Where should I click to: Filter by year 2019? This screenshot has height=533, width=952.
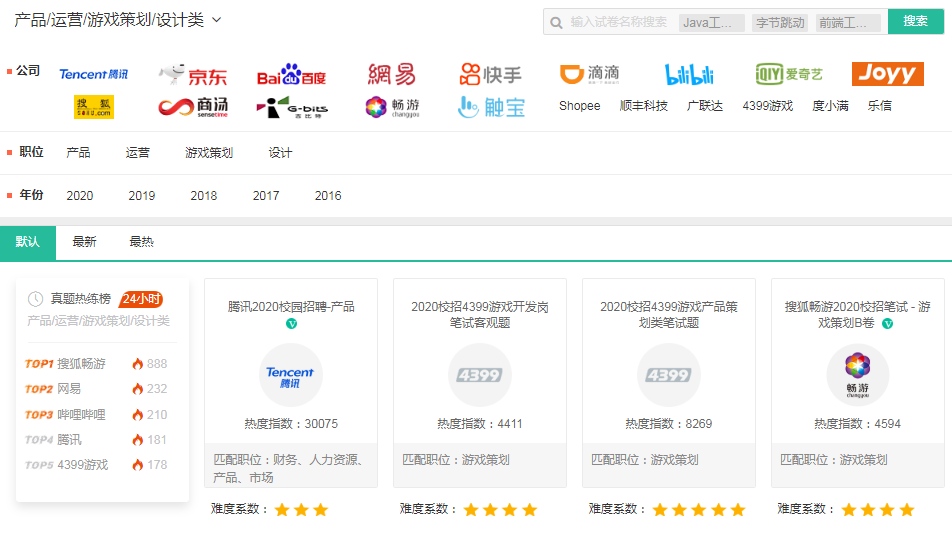click(141, 196)
